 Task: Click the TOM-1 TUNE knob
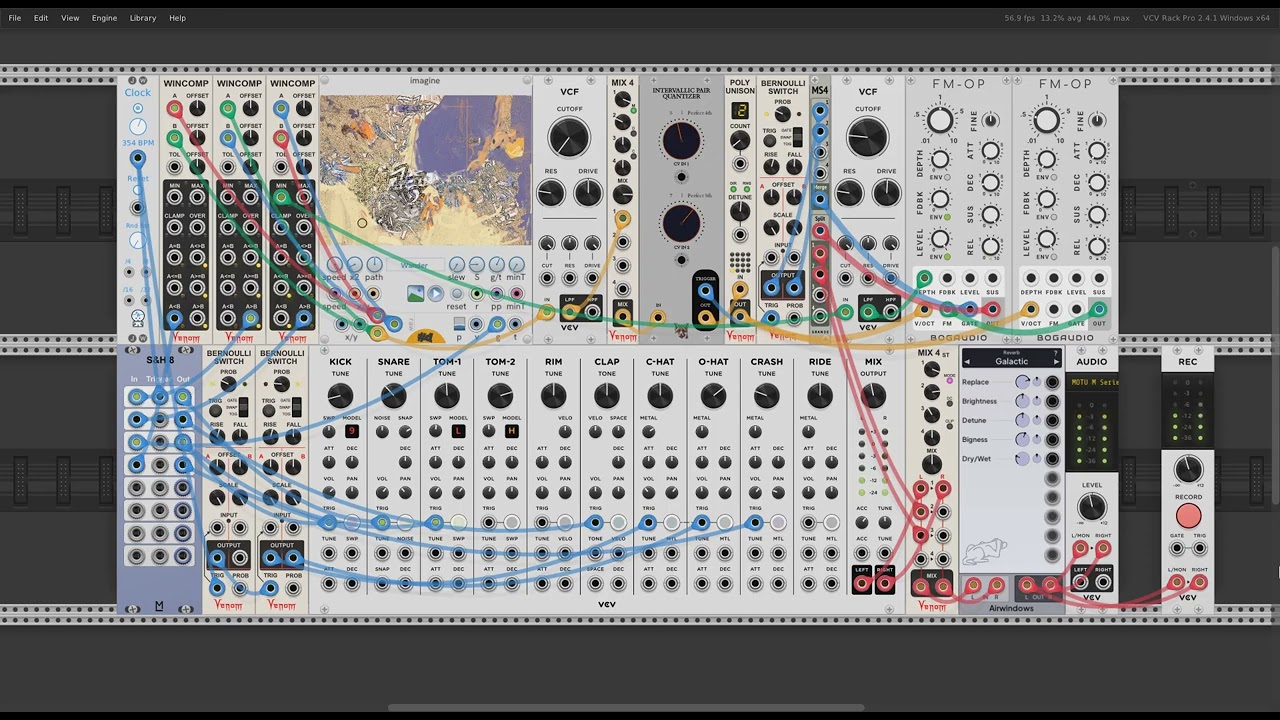pyautogui.click(x=447, y=397)
